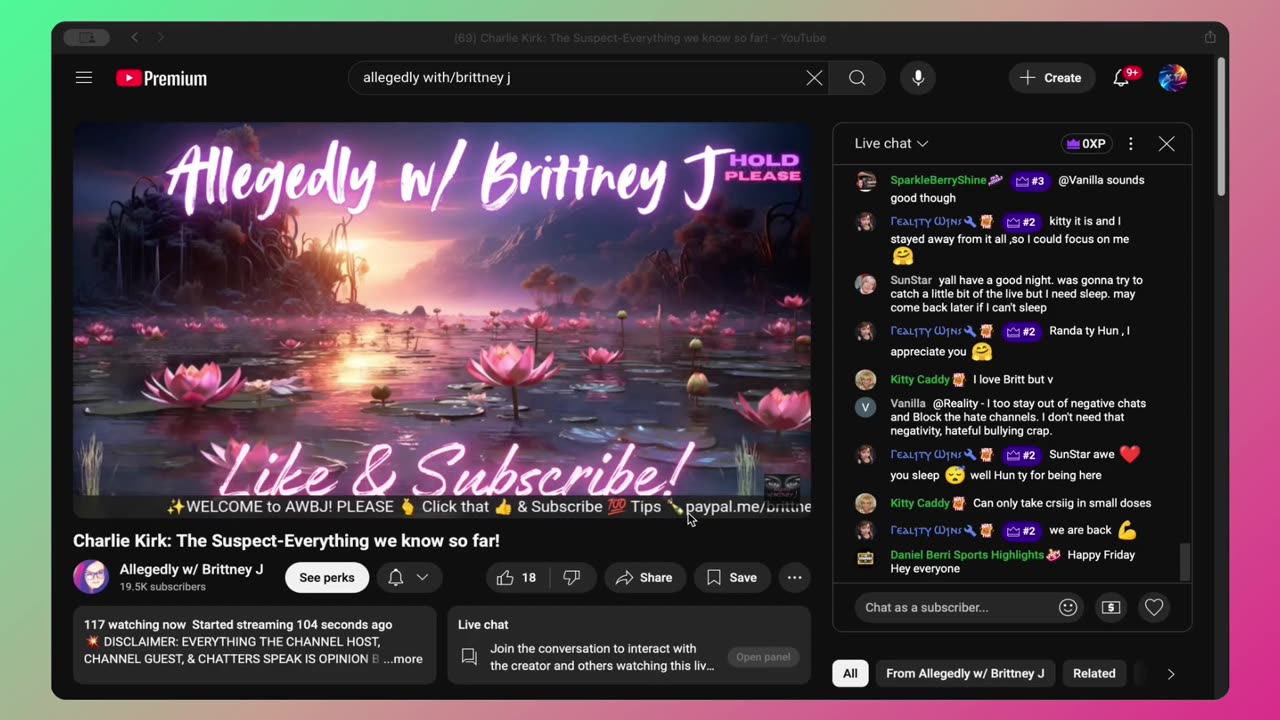Image resolution: width=1280 pixels, height=720 pixels.
Task: Go to YouTube Premium home logo
Action: 161,78
